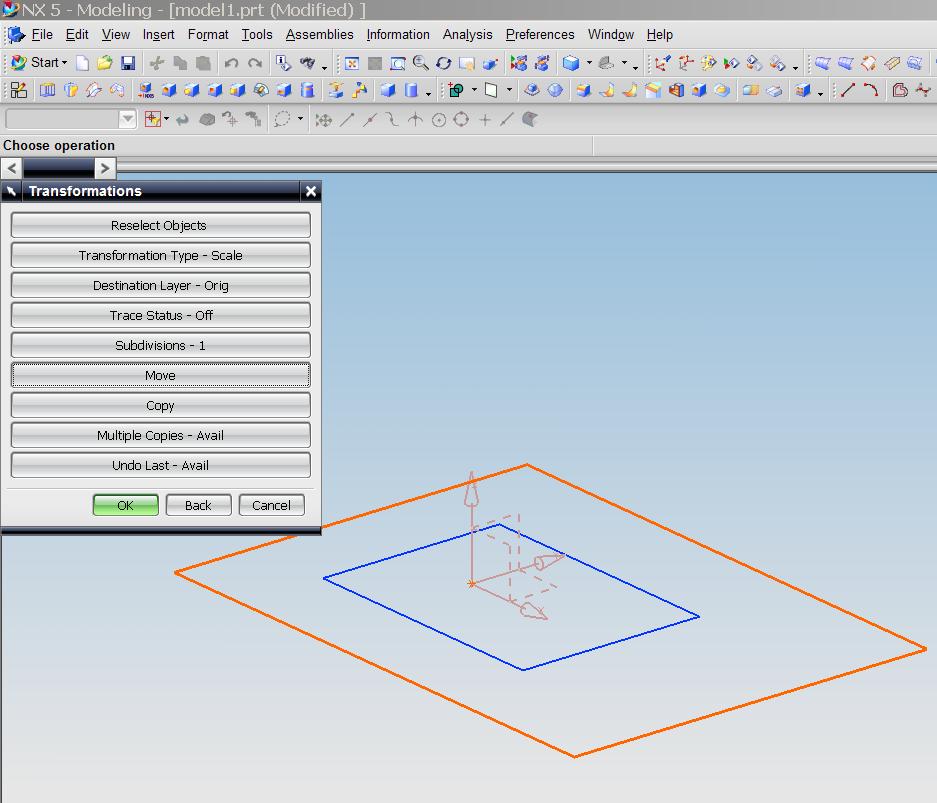Click the Cylinder primitive icon
Viewport: 937px width, 803px height.
click(411, 90)
